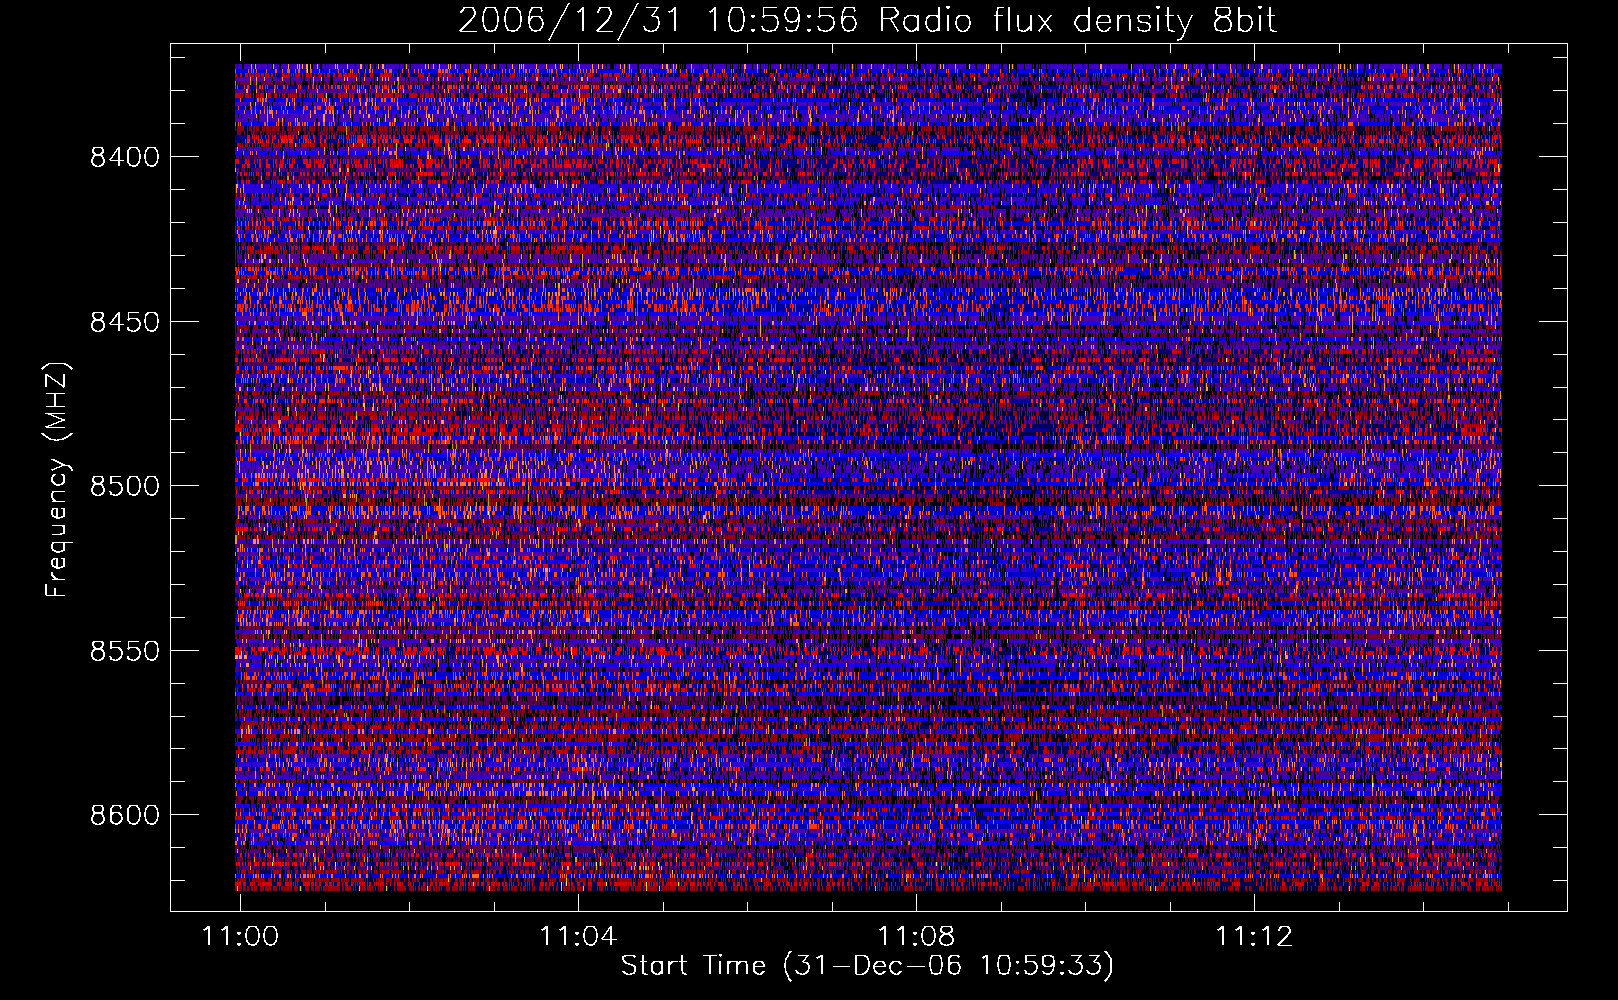Click the 11:04 time tick label
1618x1000 pixels.
[x=578, y=937]
